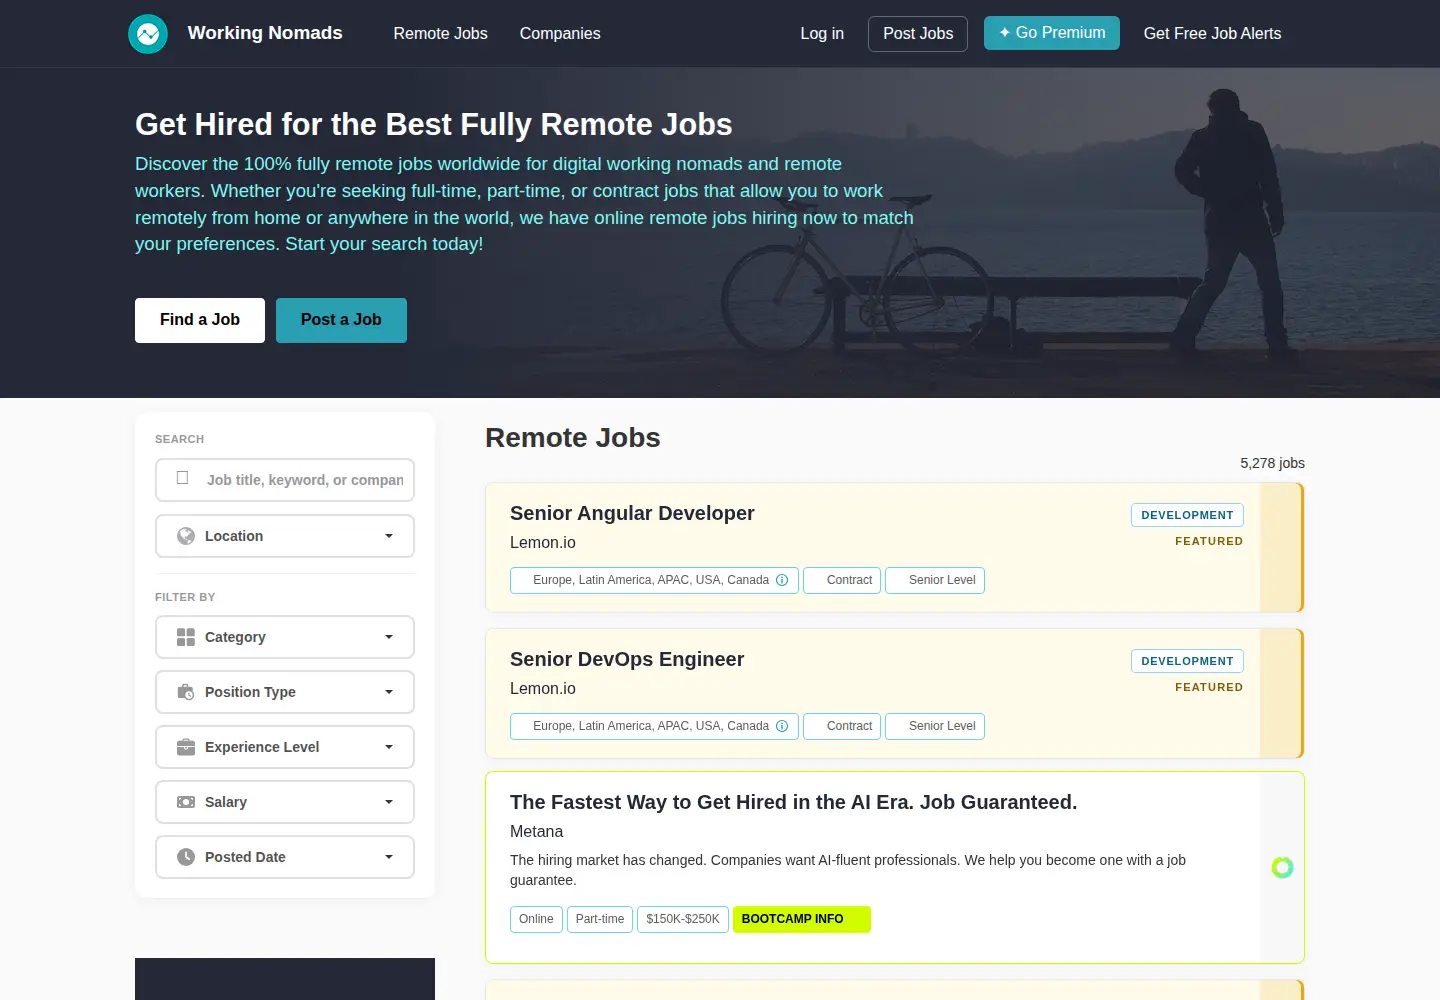Open the Senior DevOps Engineer job title
This screenshot has width=1440, height=1000.
627,659
